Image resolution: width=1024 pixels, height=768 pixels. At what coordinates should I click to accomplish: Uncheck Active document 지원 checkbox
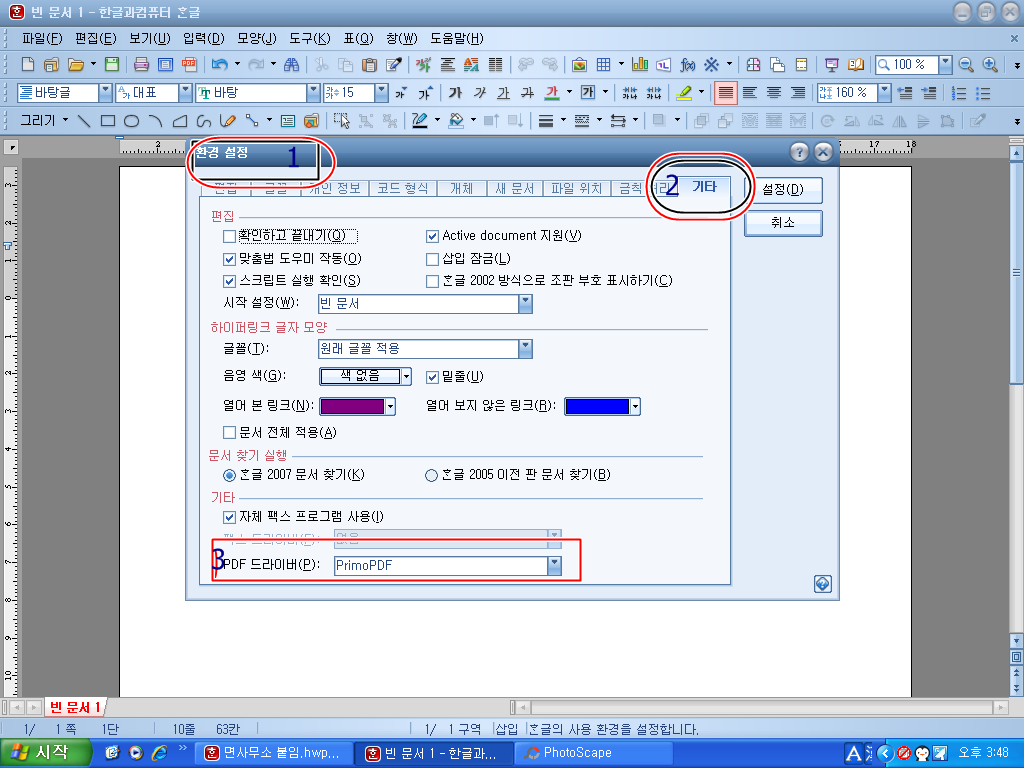point(433,236)
